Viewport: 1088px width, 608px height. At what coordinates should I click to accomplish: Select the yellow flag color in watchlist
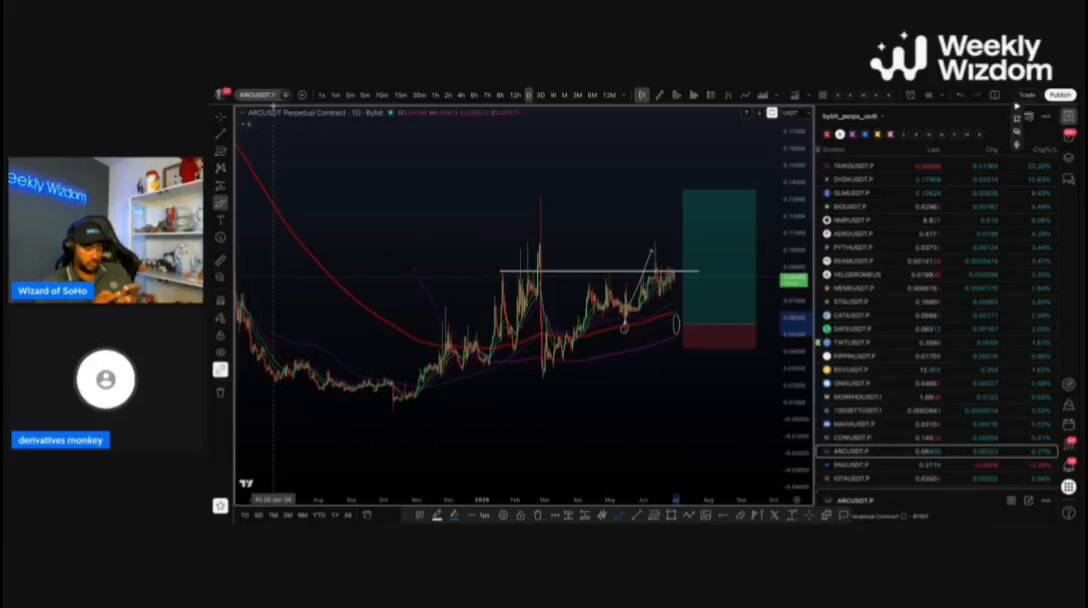tap(878, 134)
